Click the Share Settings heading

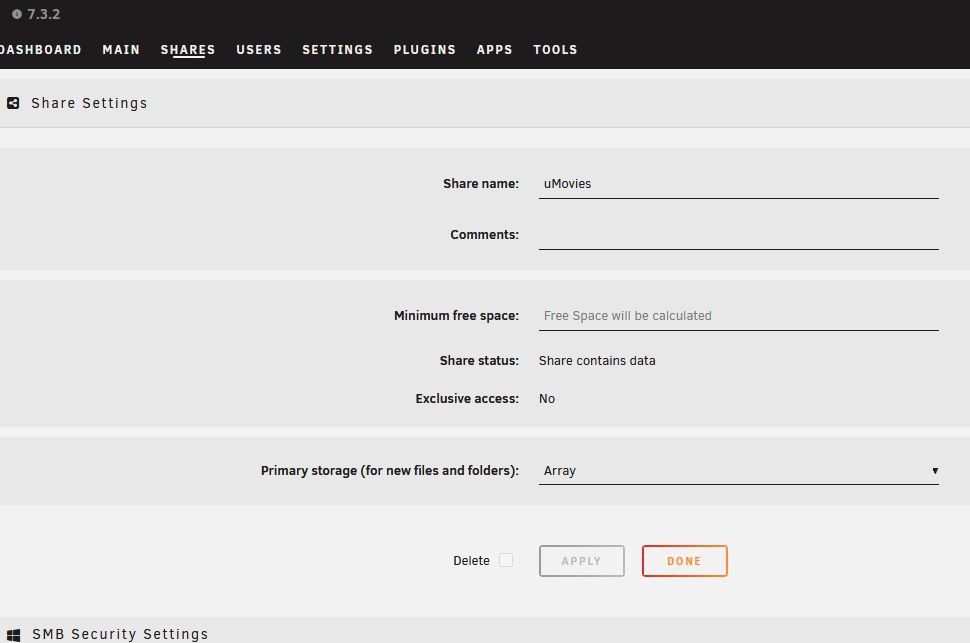[90, 103]
